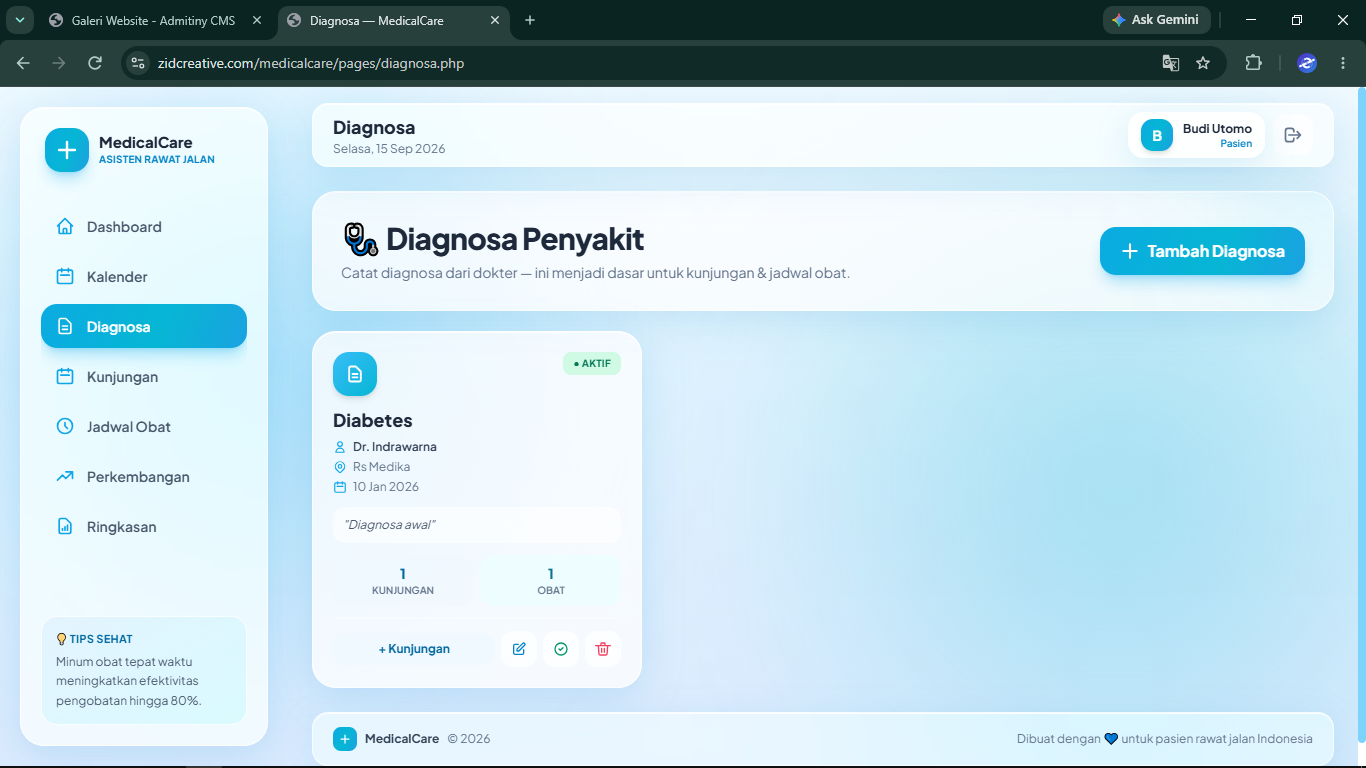Click the 1 Obat counter
This screenshot has height=768, width=1366.
551,581
